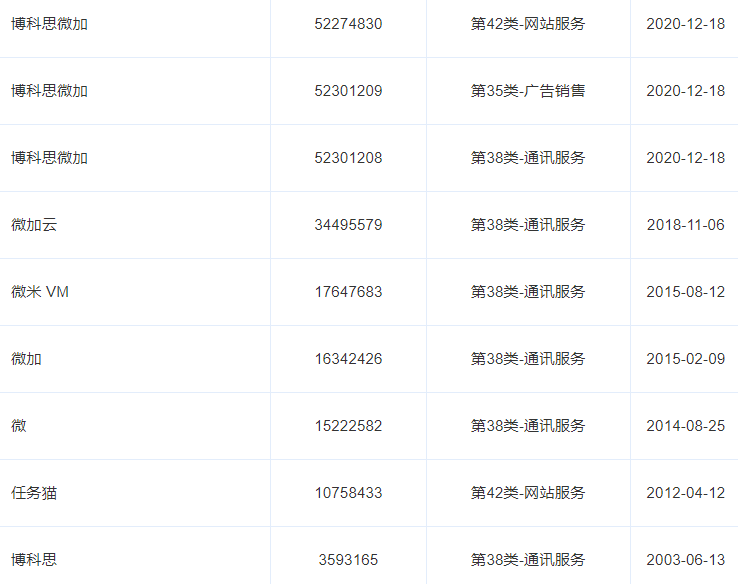The width and height of the screenshot is (738, 584).
Task: Click 第38类-通讯服务 in the 52301208 row
Action: click(528, 158)
